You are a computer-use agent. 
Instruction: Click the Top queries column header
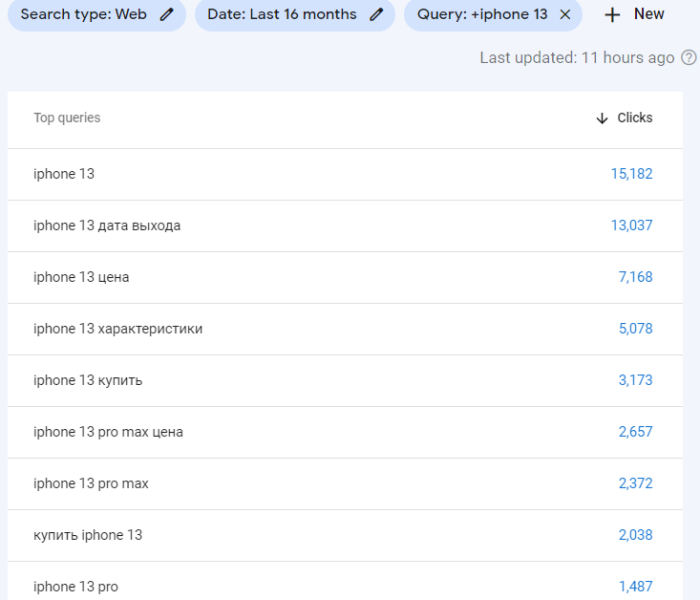point(67,118)
